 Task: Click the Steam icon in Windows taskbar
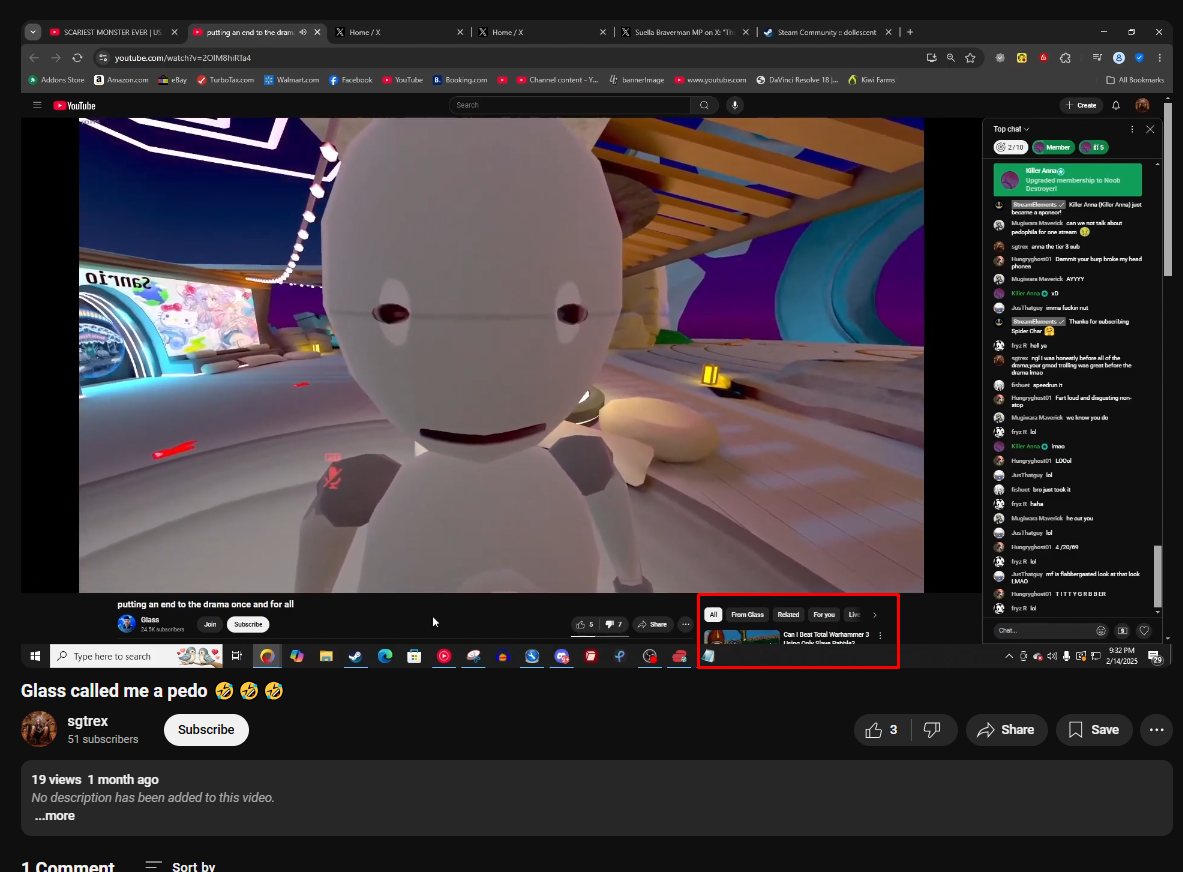354,656
